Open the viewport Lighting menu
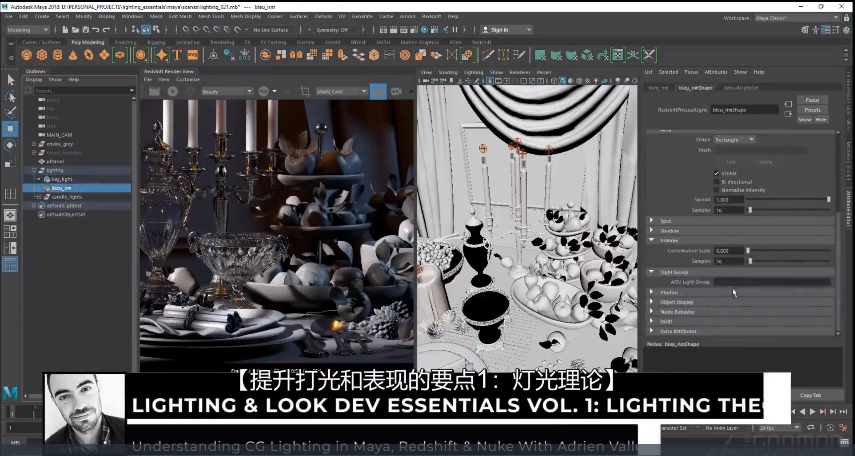Image resolution: width=855 pixels, height=456 pixels. click(x=473, y=72)
